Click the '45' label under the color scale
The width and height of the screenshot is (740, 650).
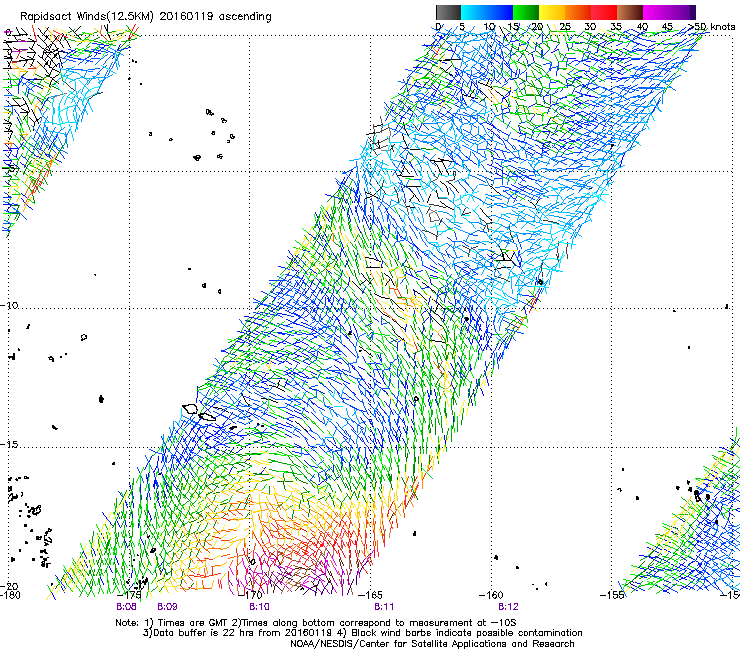pyautogui.click(x=667, y=27)
